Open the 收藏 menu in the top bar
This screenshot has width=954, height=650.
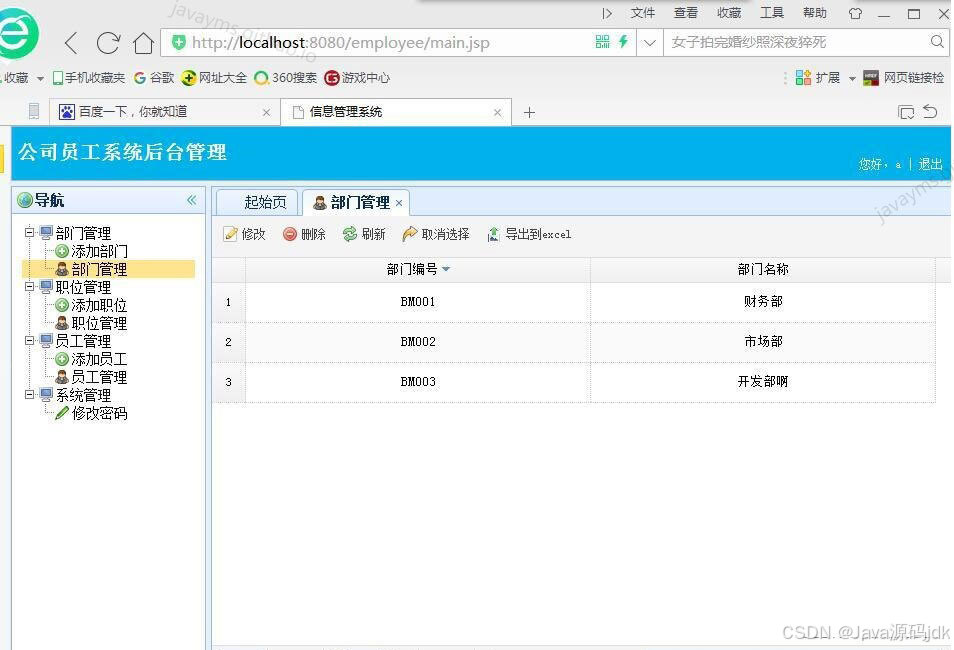729,13
